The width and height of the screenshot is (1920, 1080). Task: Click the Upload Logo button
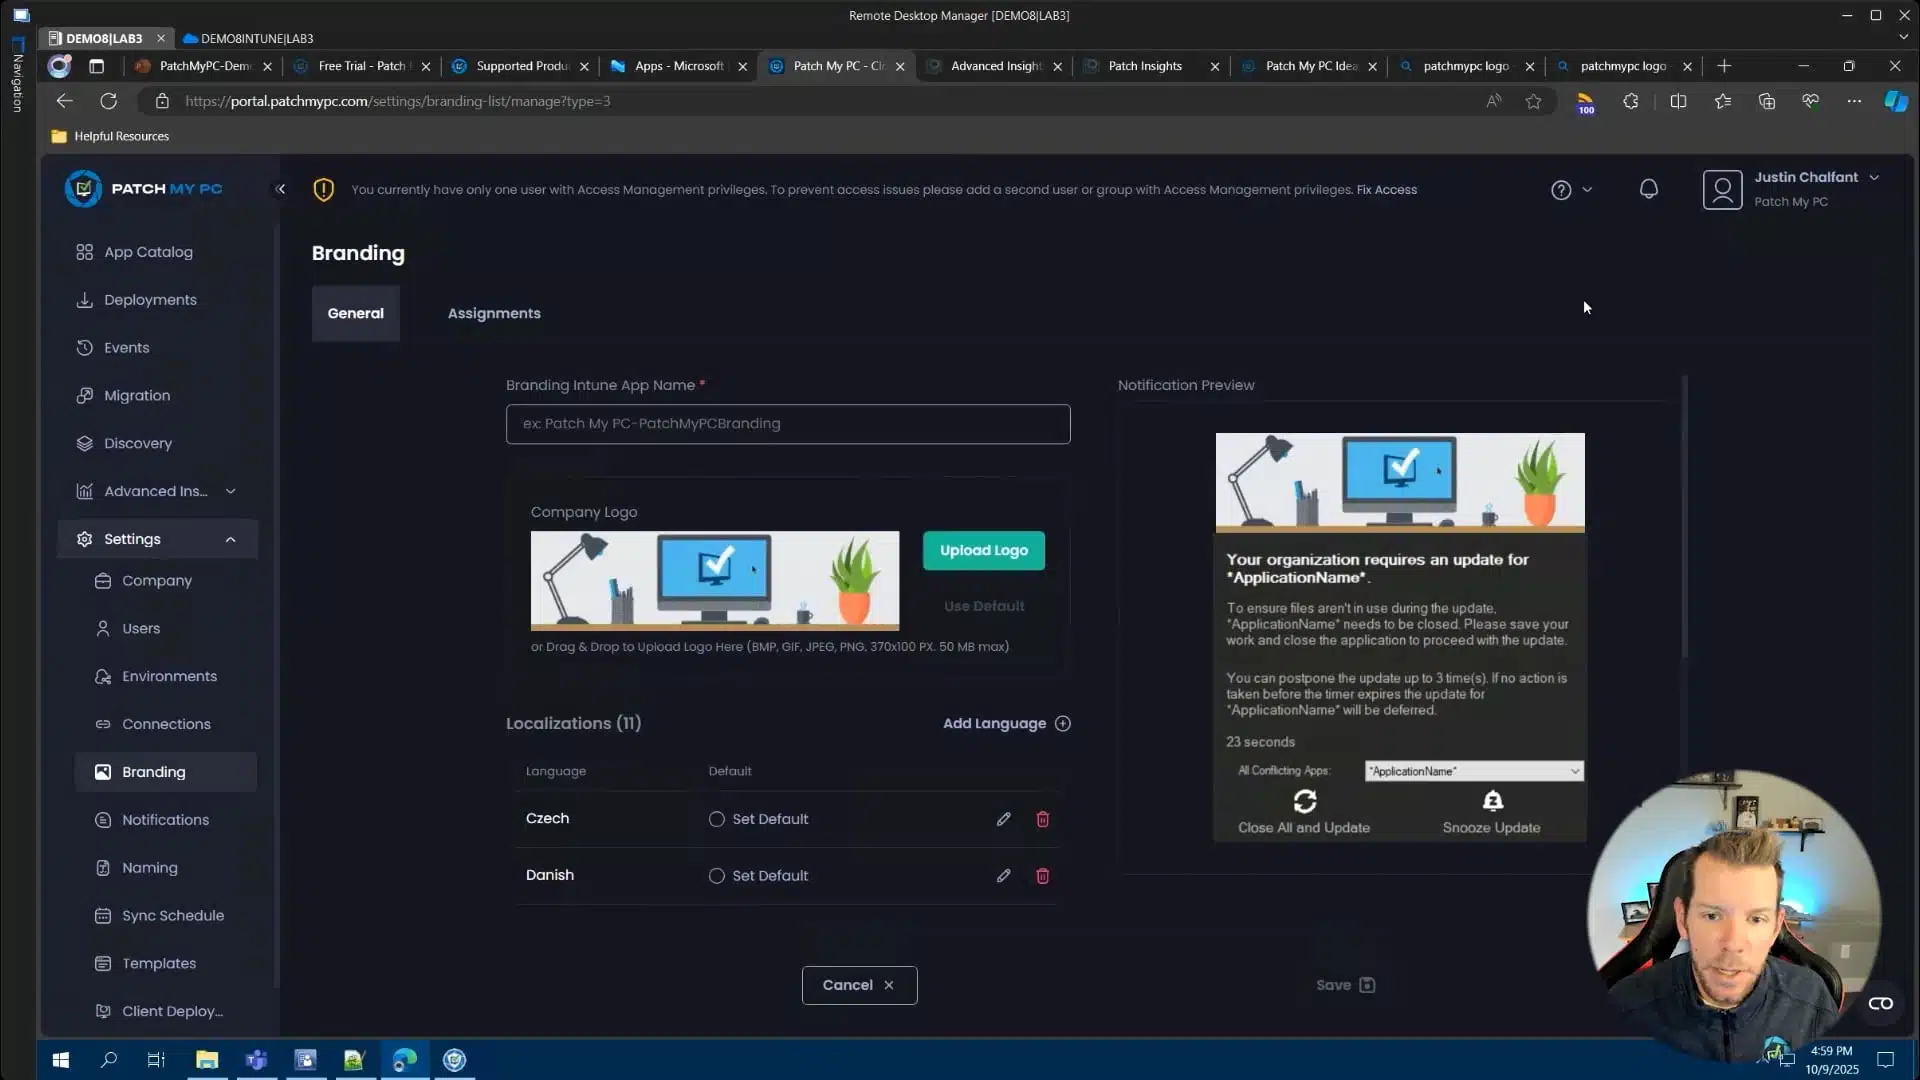click(x=983, y=550)
